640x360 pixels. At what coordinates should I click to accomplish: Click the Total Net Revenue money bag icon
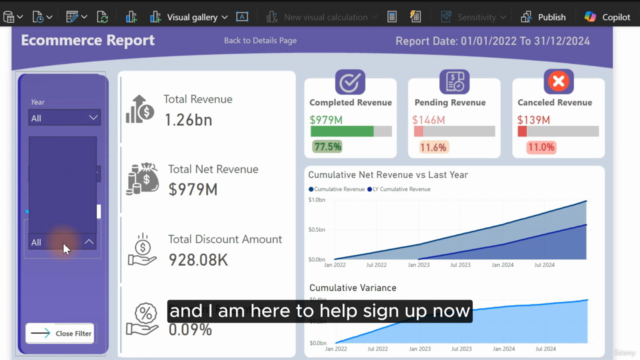click(142, 179)
